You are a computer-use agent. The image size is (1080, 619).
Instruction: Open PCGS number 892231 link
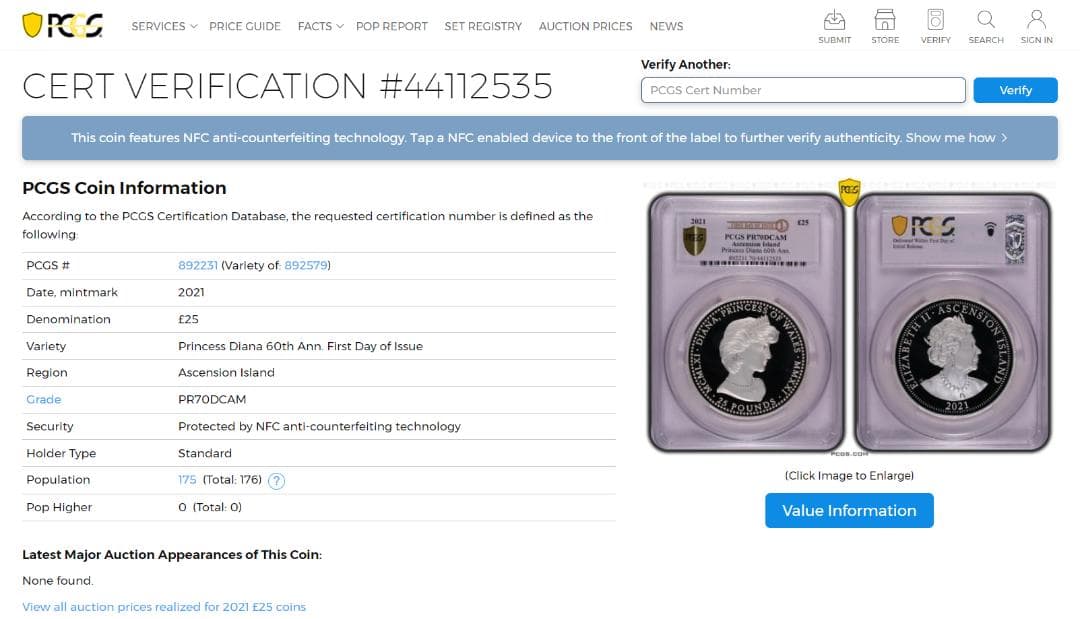click(198, 265)
